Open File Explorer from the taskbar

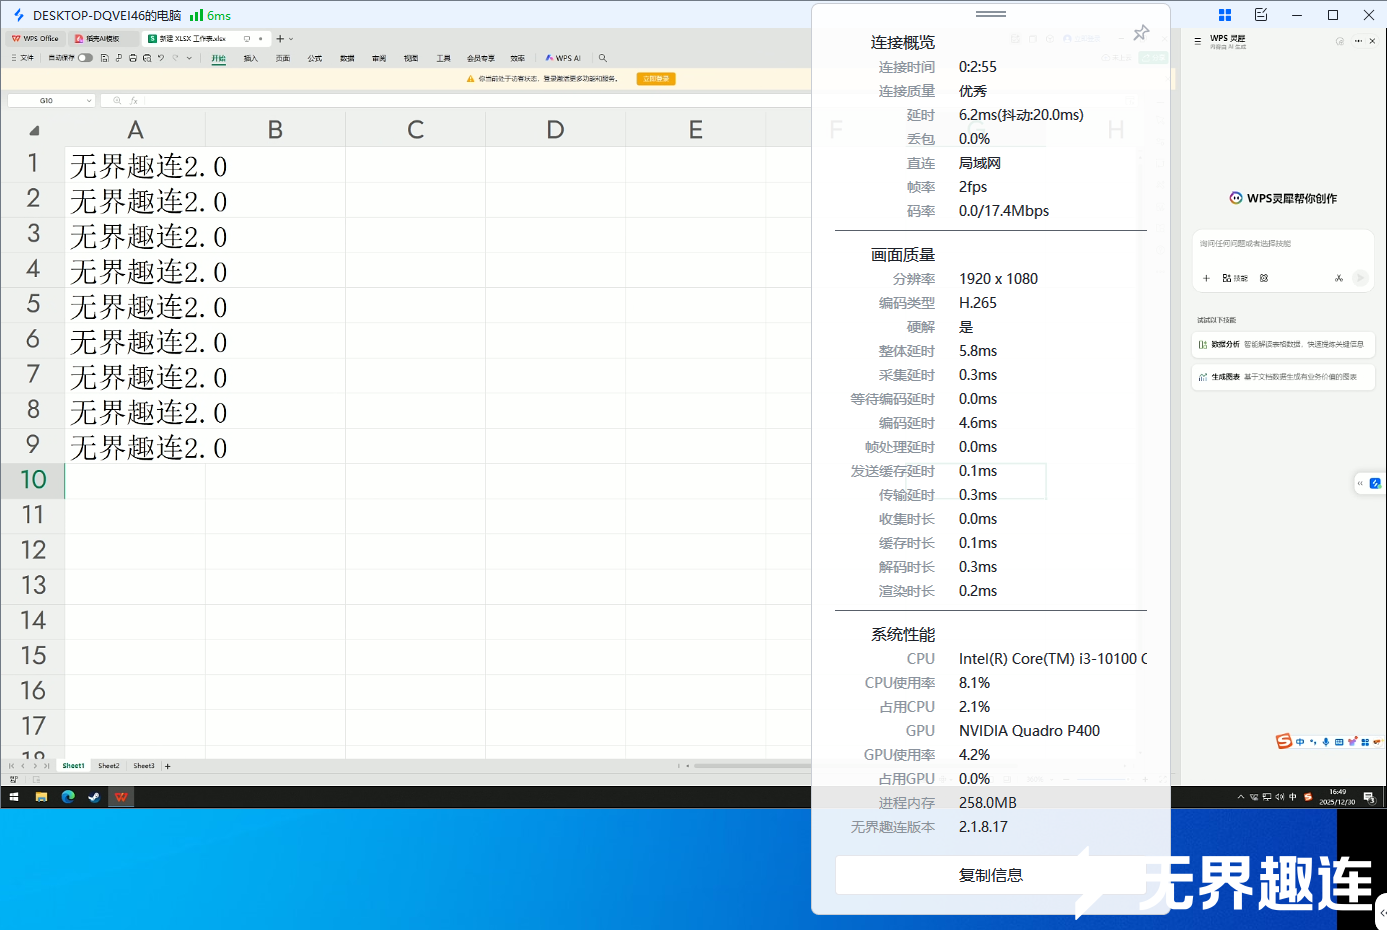pyautogui.click(x=41, y=797)
